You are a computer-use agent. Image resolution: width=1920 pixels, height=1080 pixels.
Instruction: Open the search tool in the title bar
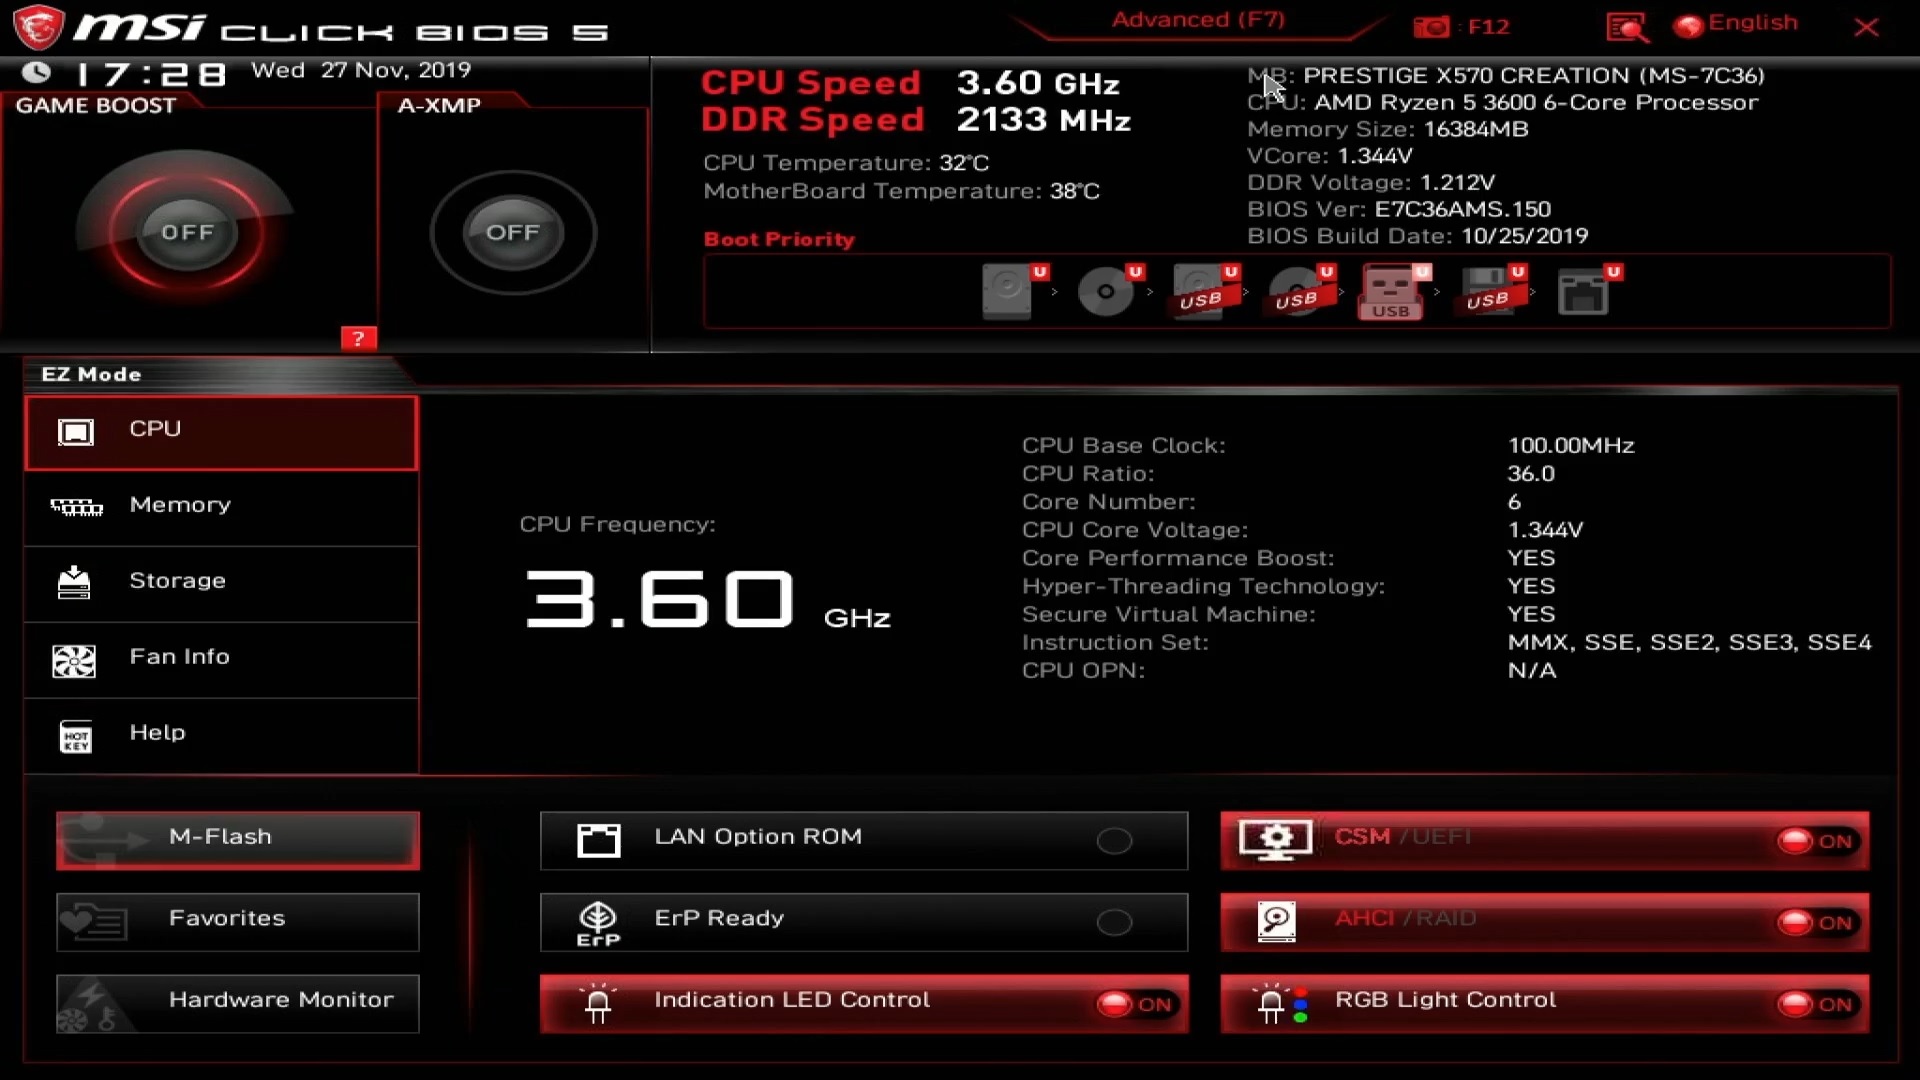pyautogui.click(x=1625, y=27)
